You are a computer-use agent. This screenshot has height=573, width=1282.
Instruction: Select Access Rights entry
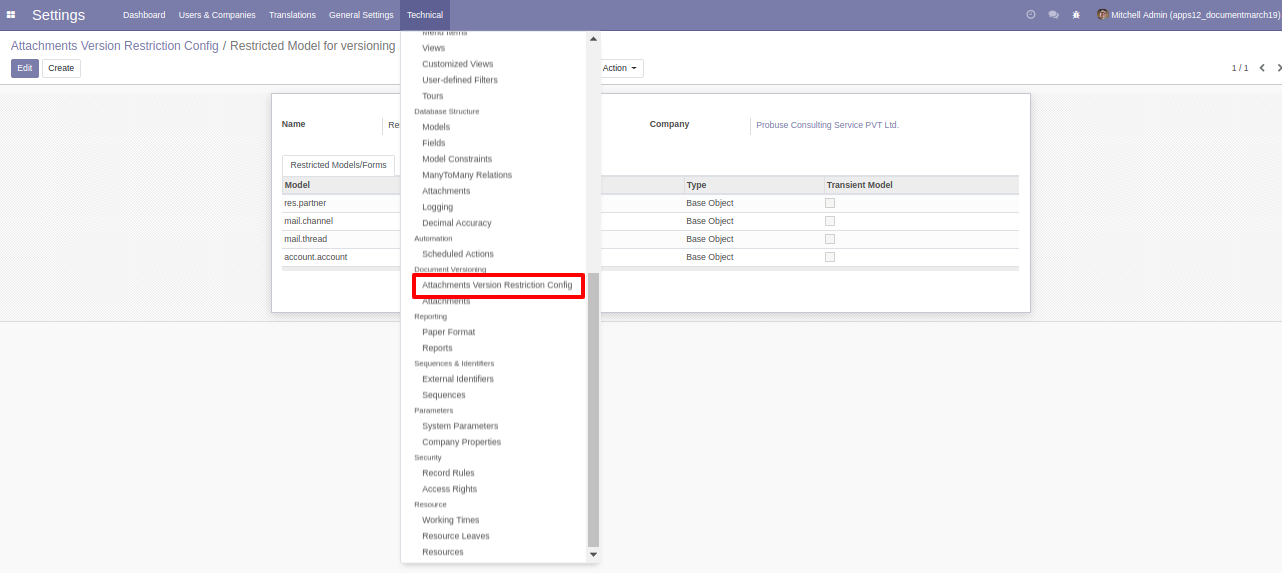point(450,489)
